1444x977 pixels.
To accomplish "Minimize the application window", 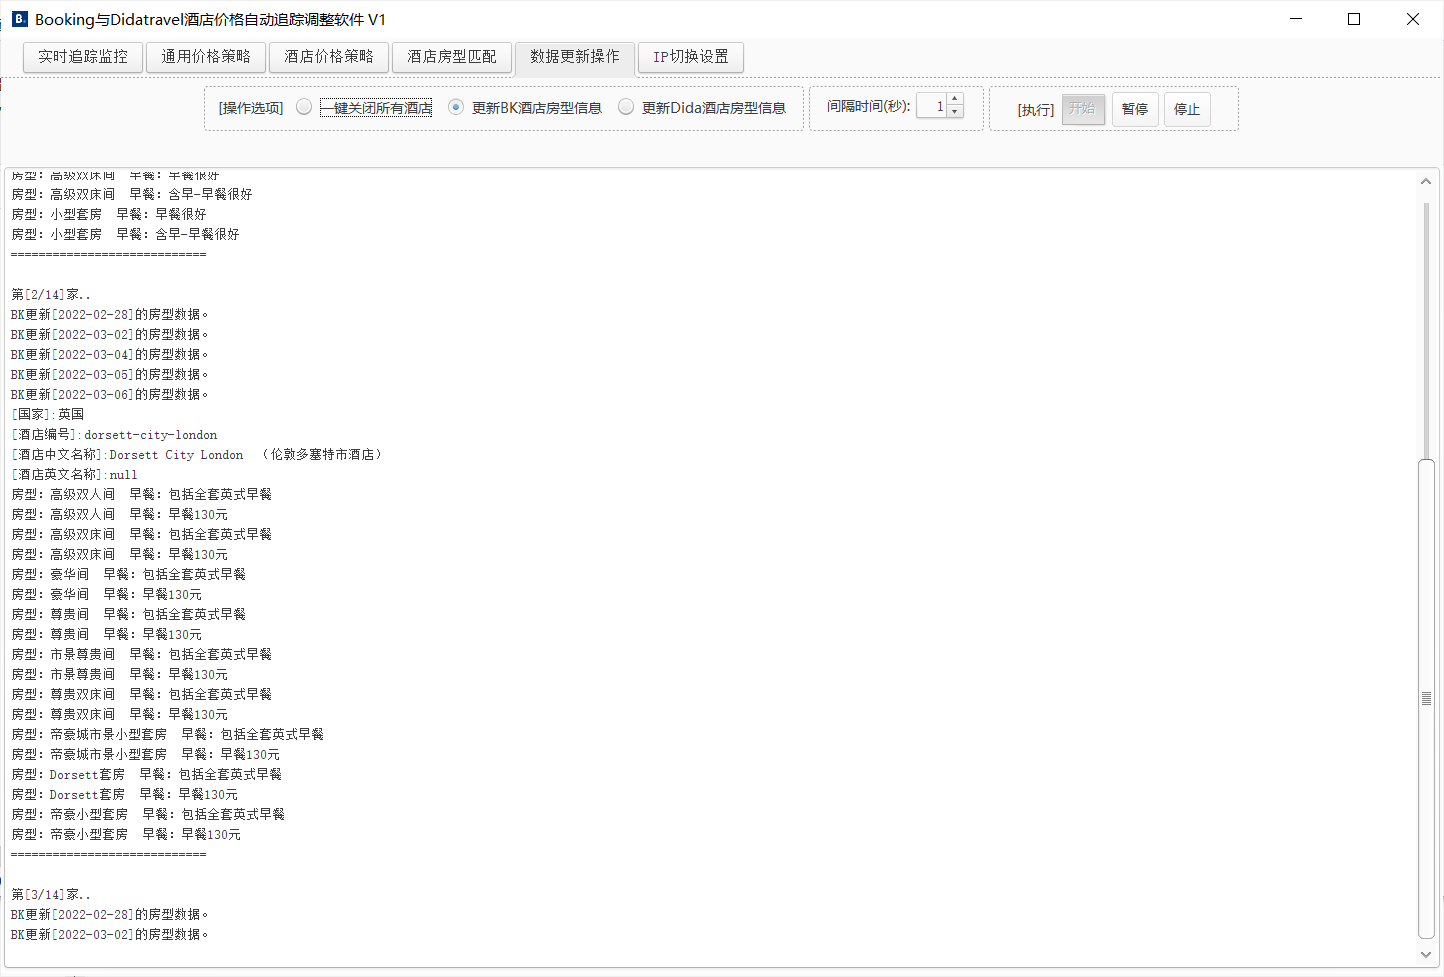I will pos(1296,19).
